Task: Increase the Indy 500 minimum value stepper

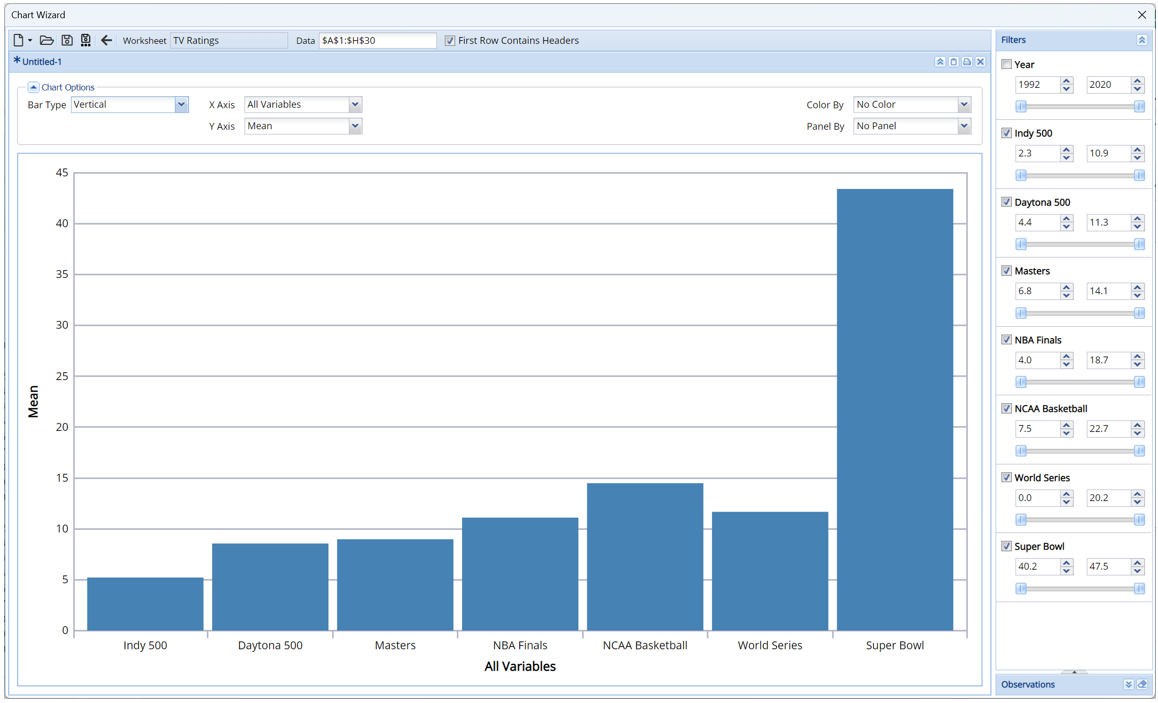Action: [x=1066, y=149]
